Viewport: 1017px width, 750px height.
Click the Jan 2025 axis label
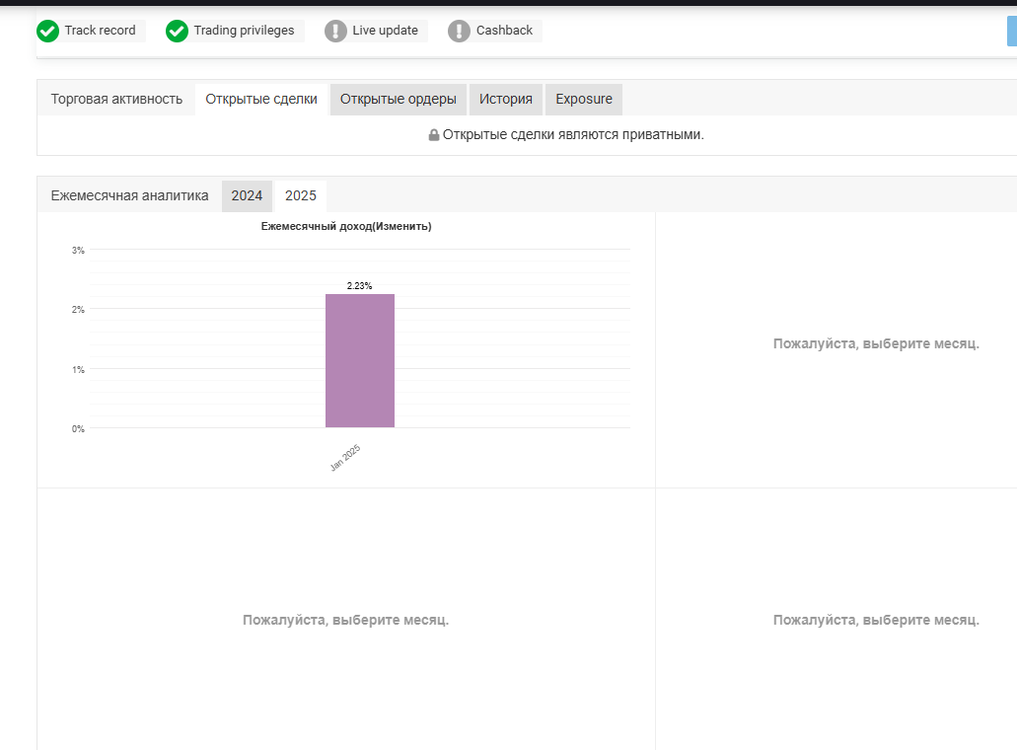[345, 458]
